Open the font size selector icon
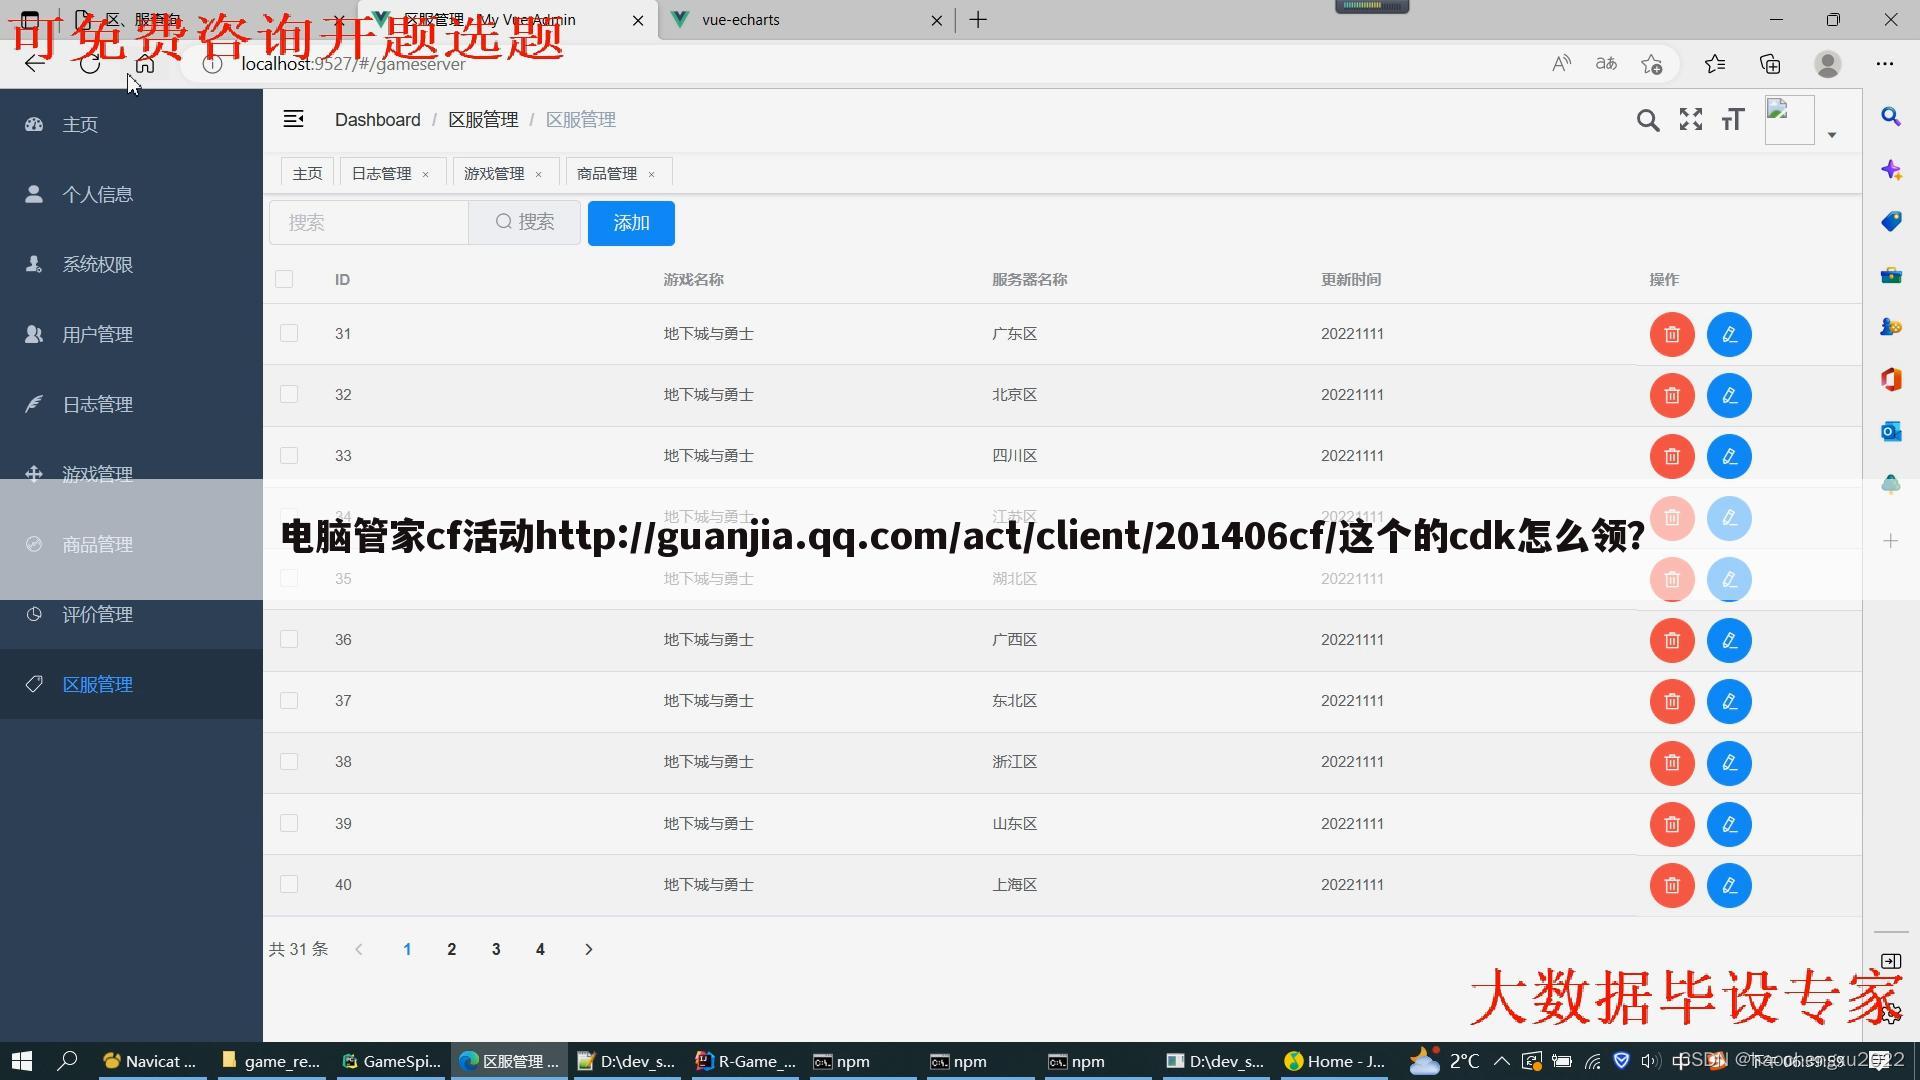Screen dimensions: 1920x1080 pyautogui.click(x=1732, y=120)
